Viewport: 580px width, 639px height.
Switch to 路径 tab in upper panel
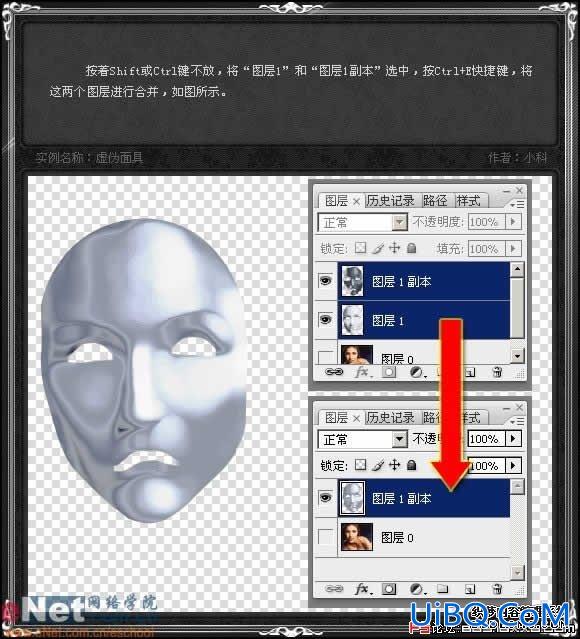click(x=435, y=201)
